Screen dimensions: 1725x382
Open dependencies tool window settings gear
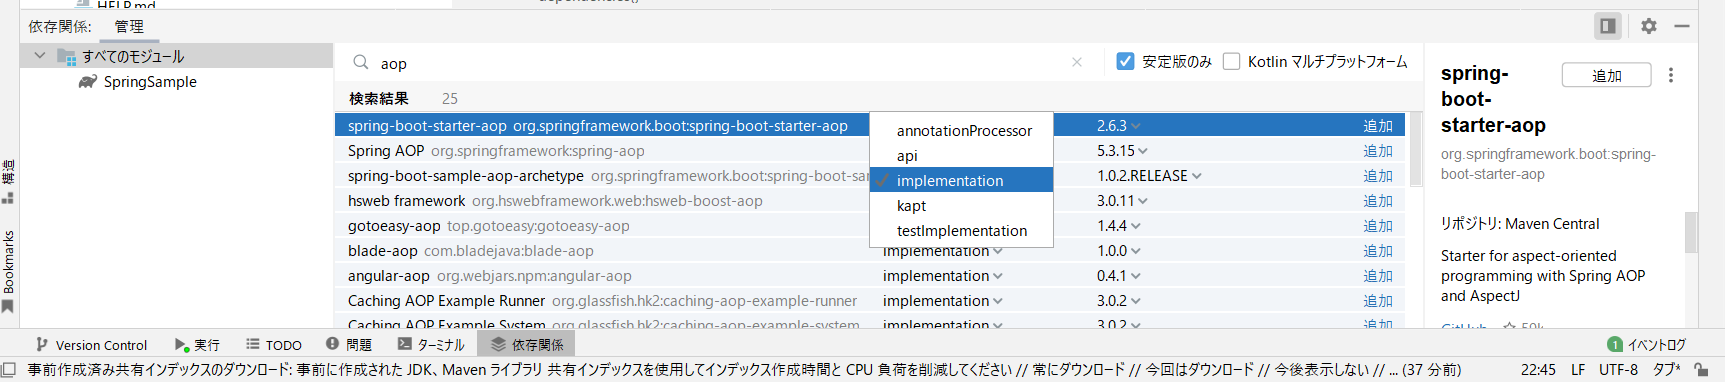(x=1649, y=26)
